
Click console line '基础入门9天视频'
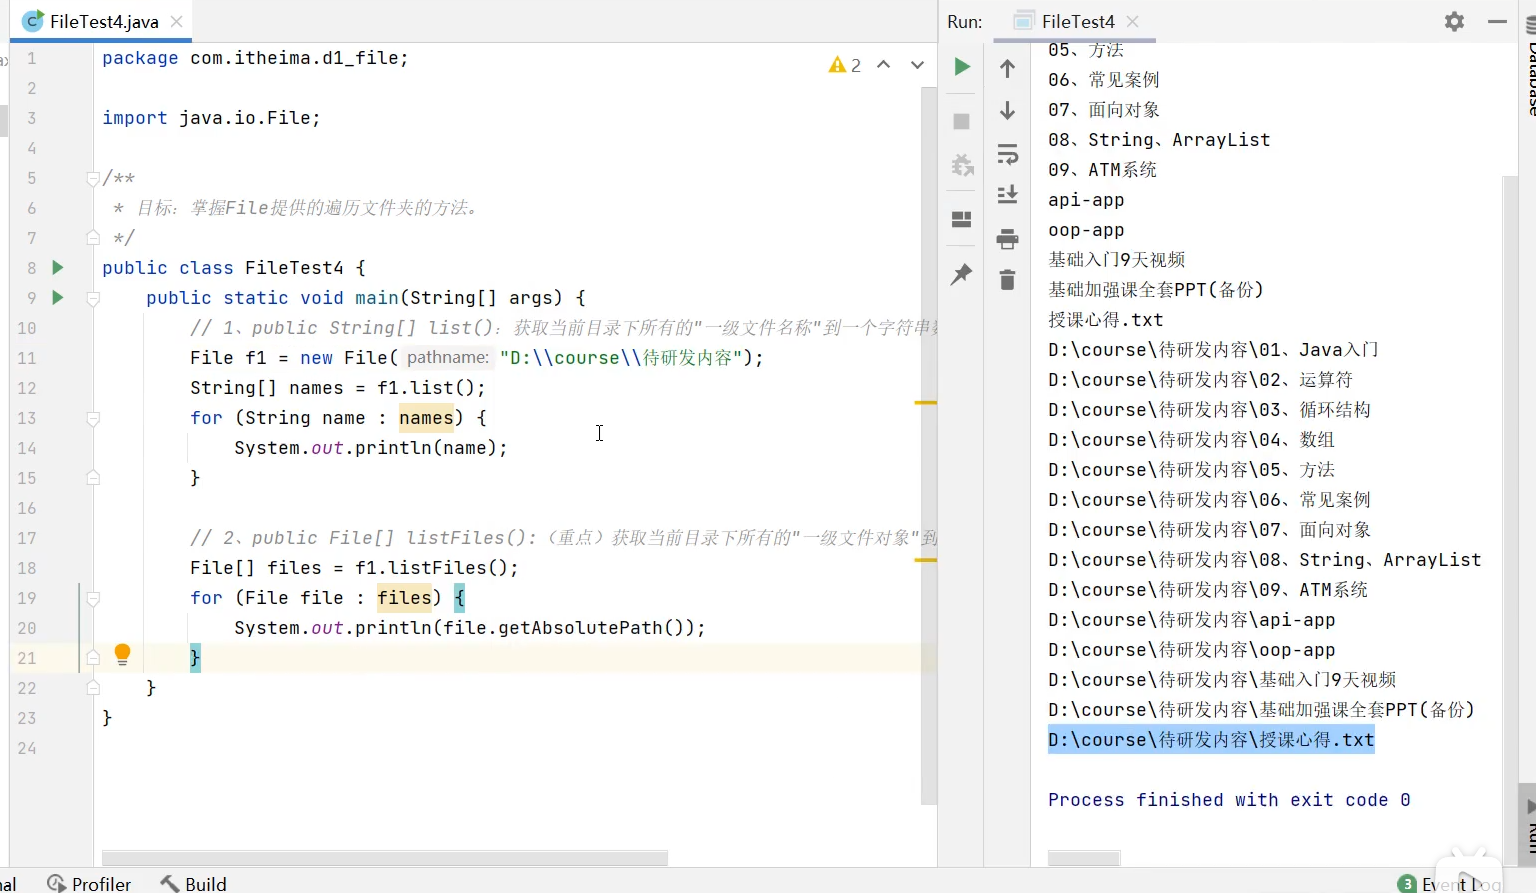tap(1117, 260)
